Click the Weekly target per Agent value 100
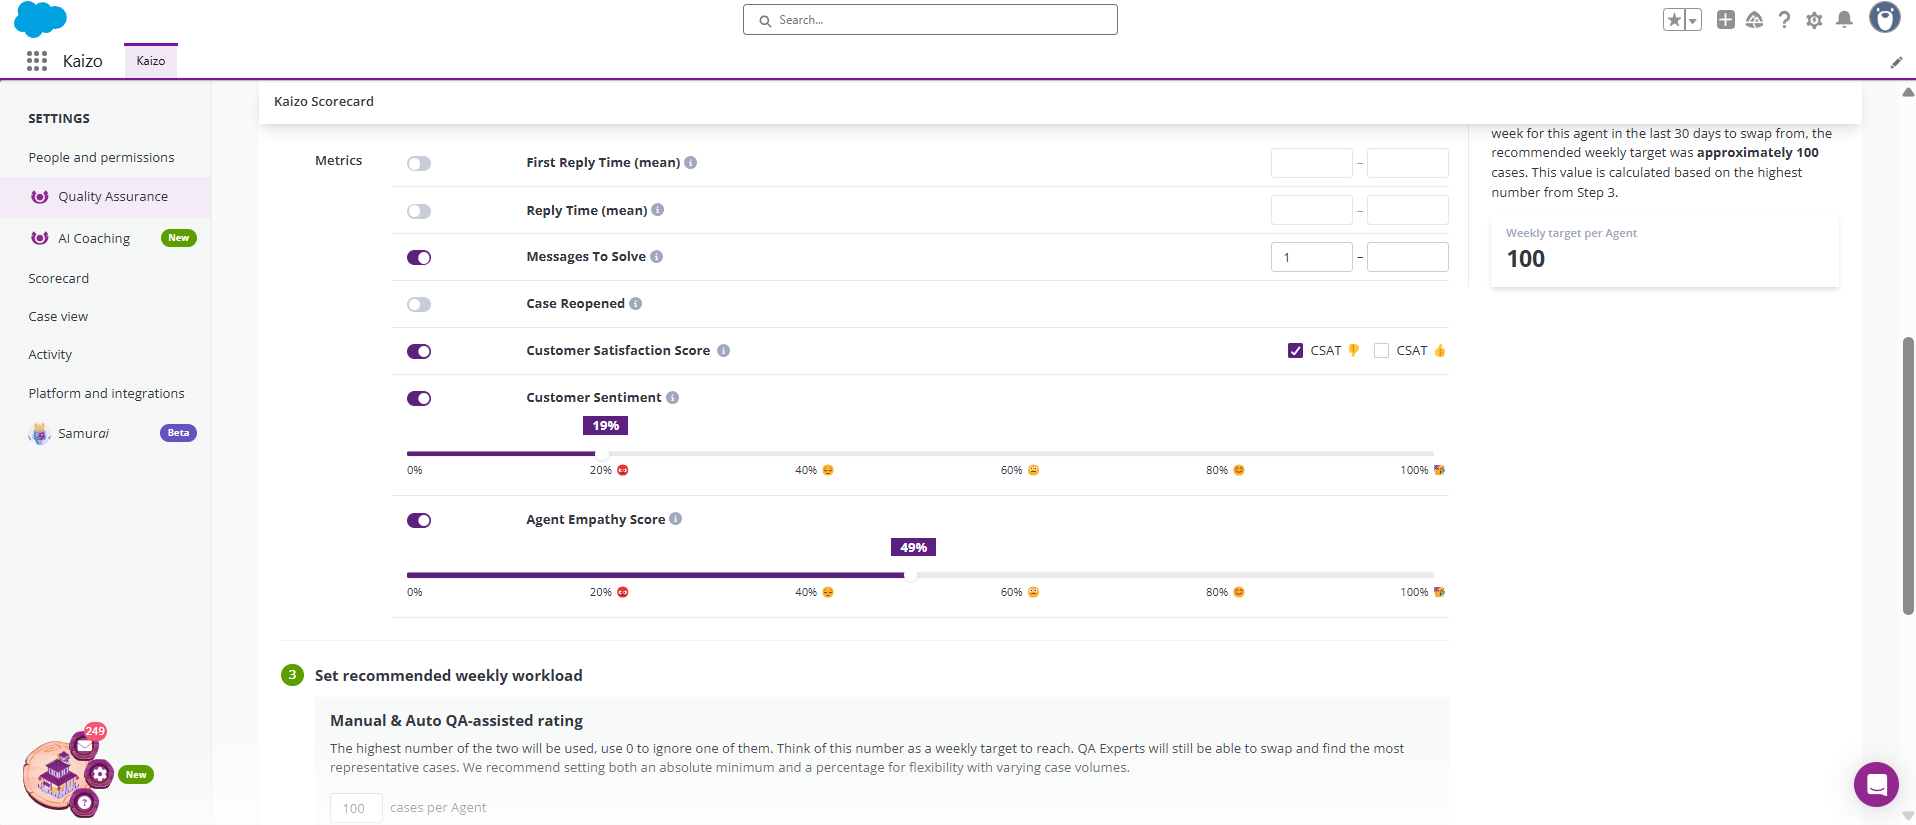 pos(1526,259)
